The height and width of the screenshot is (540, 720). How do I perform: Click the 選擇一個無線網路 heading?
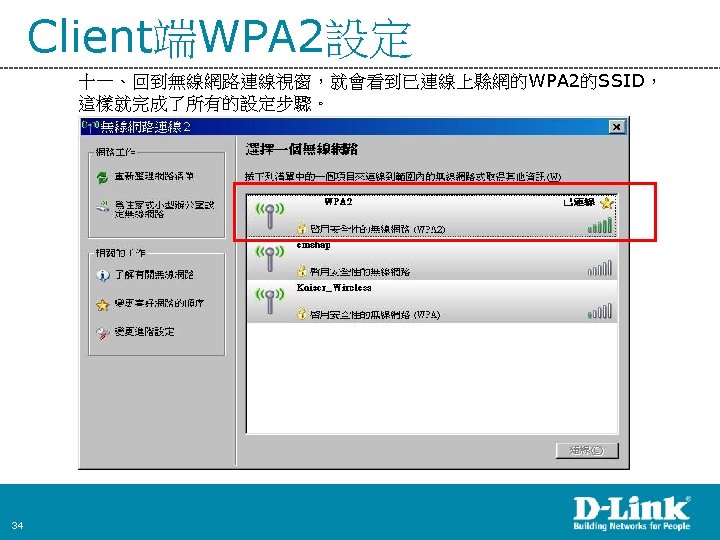coord(302,149)
